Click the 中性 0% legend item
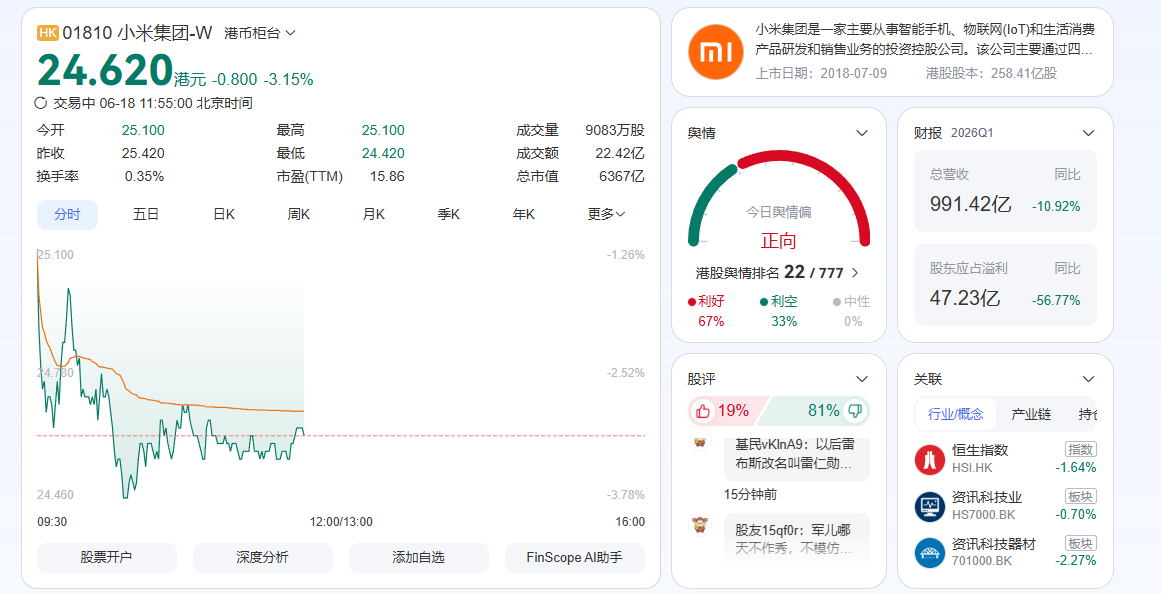 (x=851, y=311)
